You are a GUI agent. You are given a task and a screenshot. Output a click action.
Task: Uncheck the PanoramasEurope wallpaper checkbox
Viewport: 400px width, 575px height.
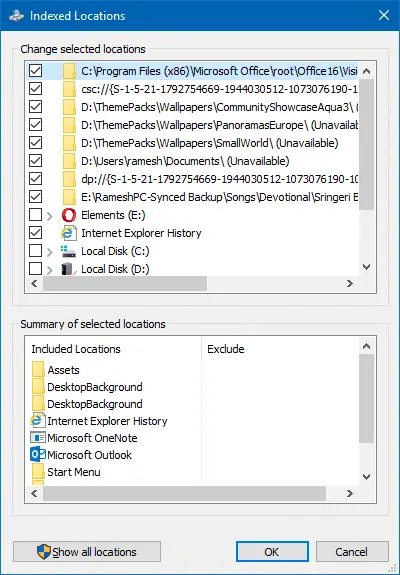coord(36,125)
